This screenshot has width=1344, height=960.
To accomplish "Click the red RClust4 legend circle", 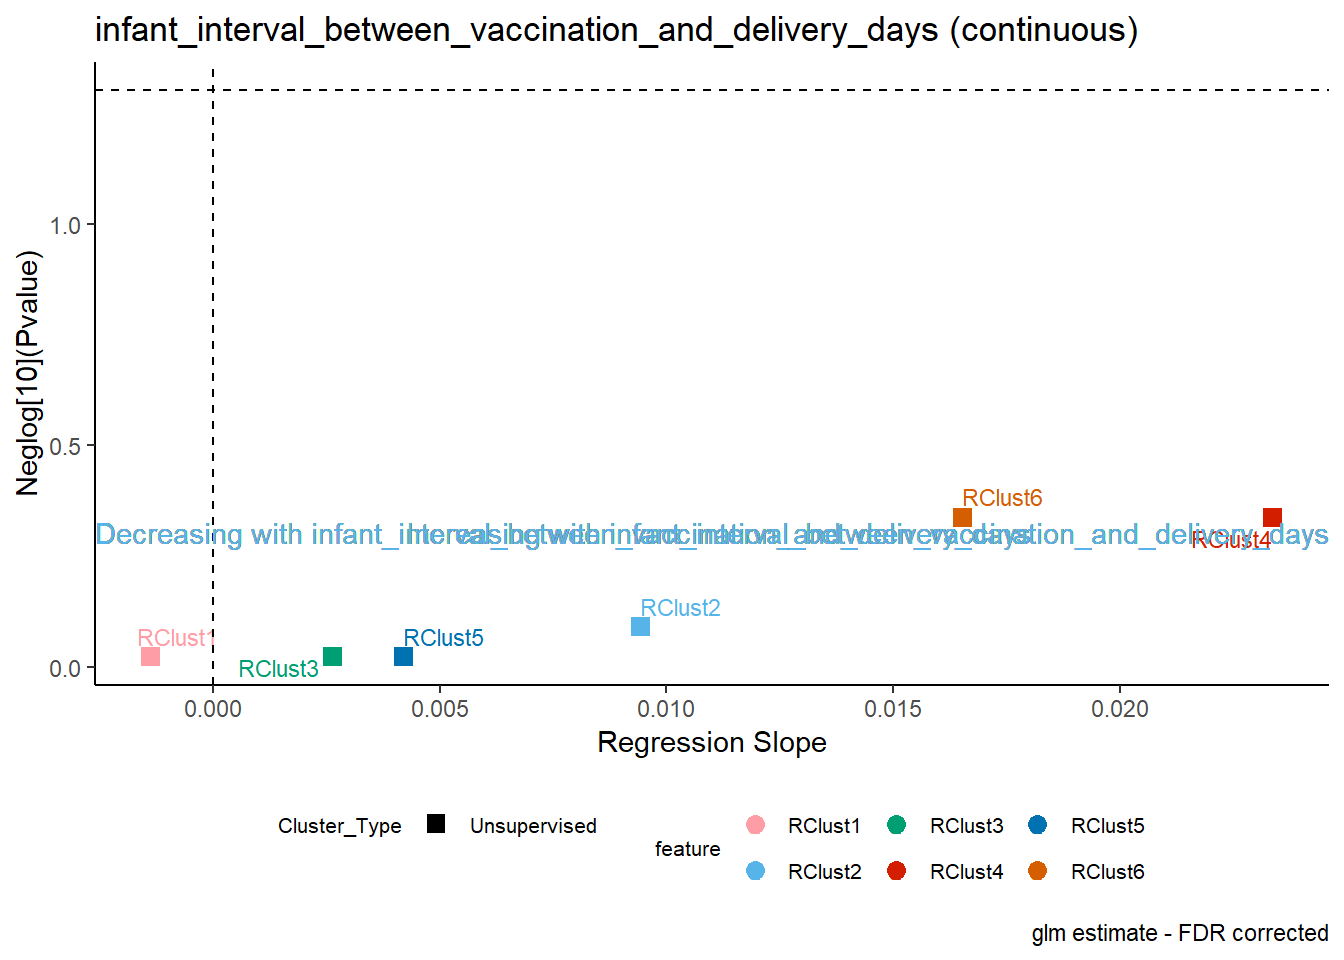I will (x=897, y=871).
